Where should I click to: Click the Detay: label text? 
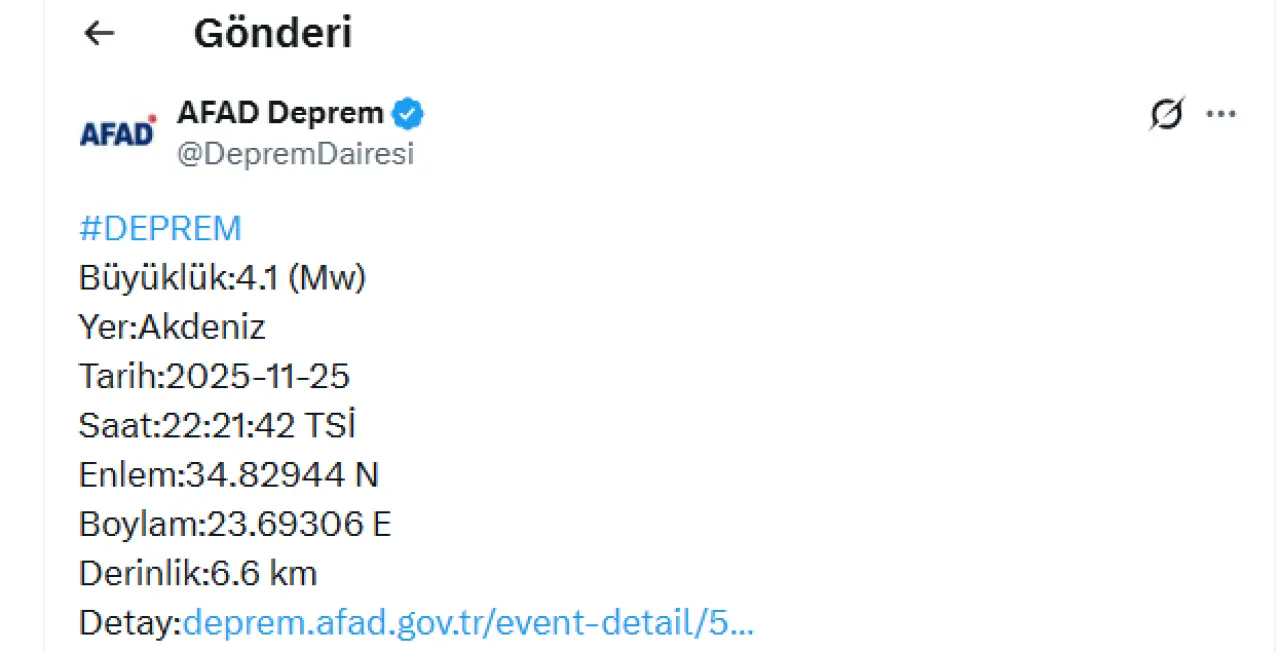130,623
